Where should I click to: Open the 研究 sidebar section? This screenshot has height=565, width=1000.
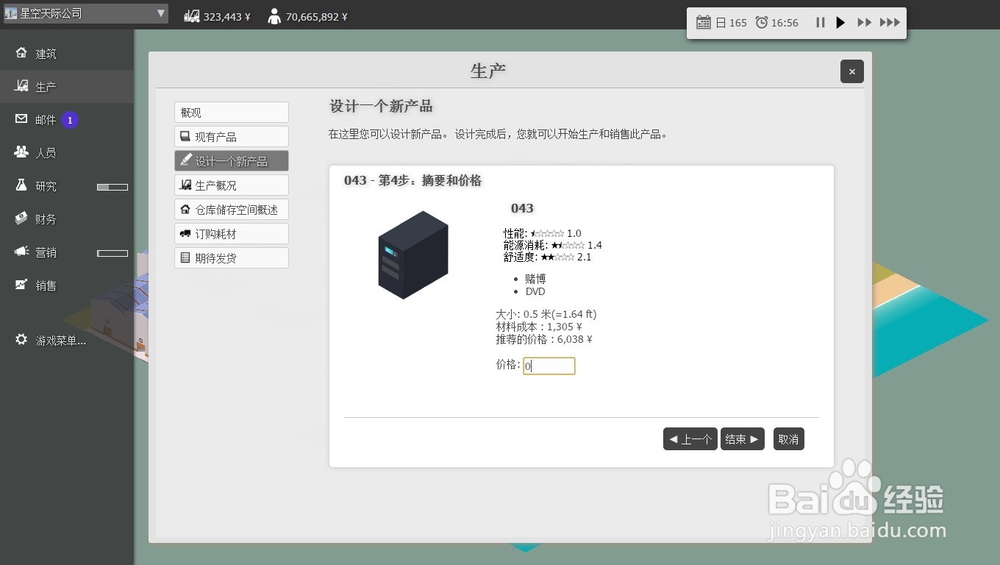click(x=67, y=186)
